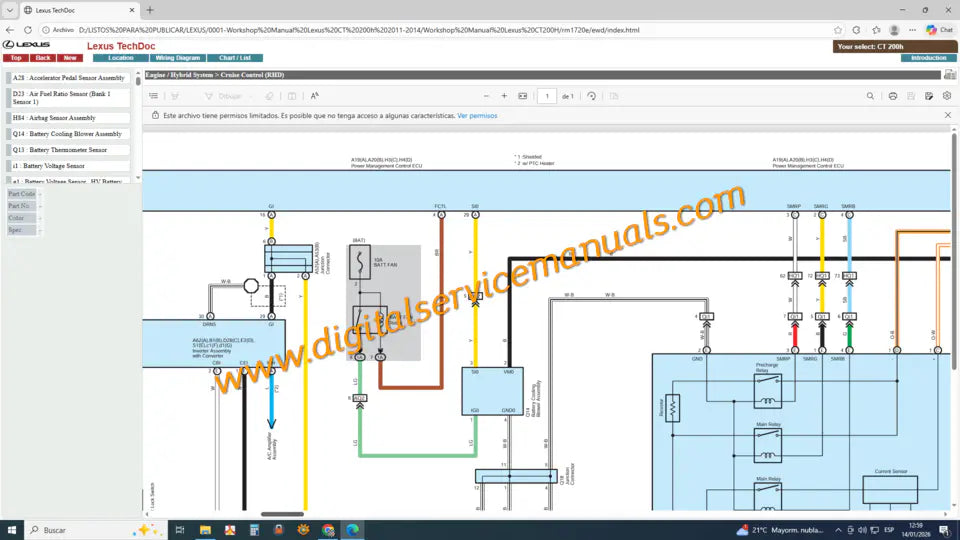Open the weather widget on taskbar
The image size is (960, 540).
[781, 530]
